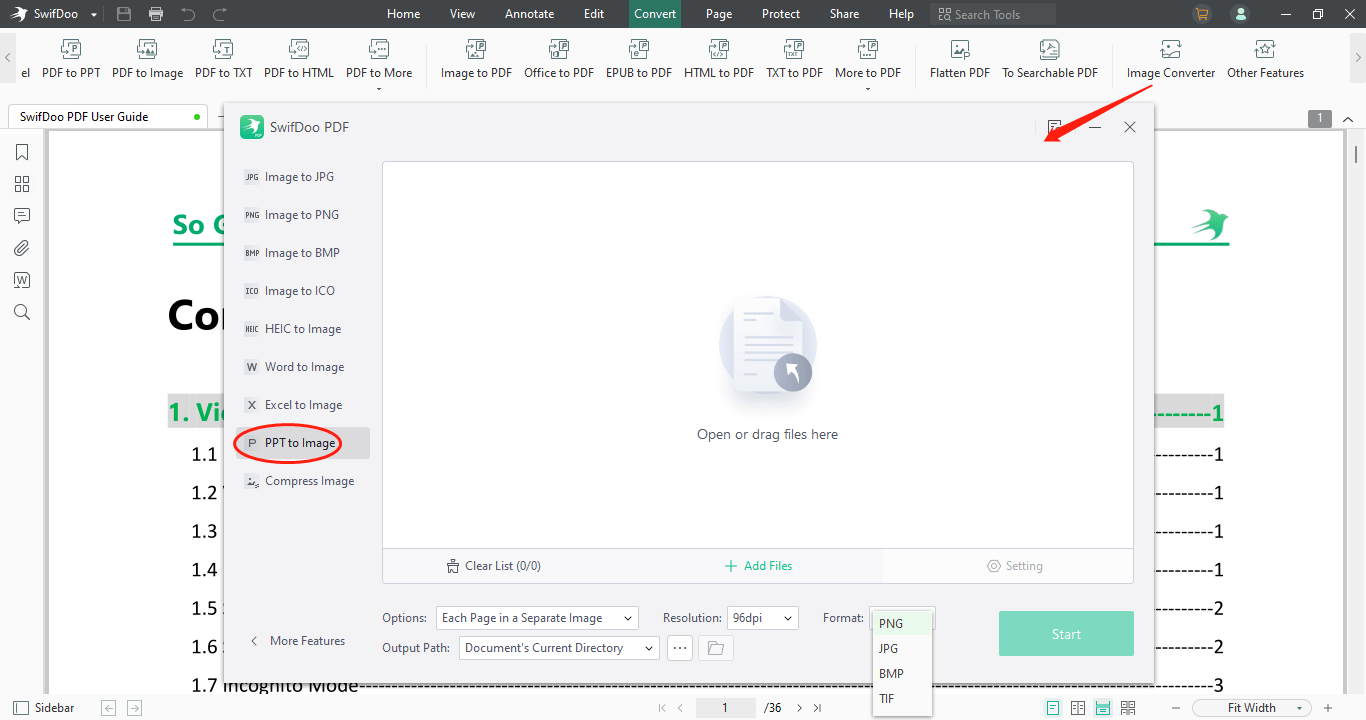Select Excel to Image option
1366x720 pixels.
(x=302, y=405)
